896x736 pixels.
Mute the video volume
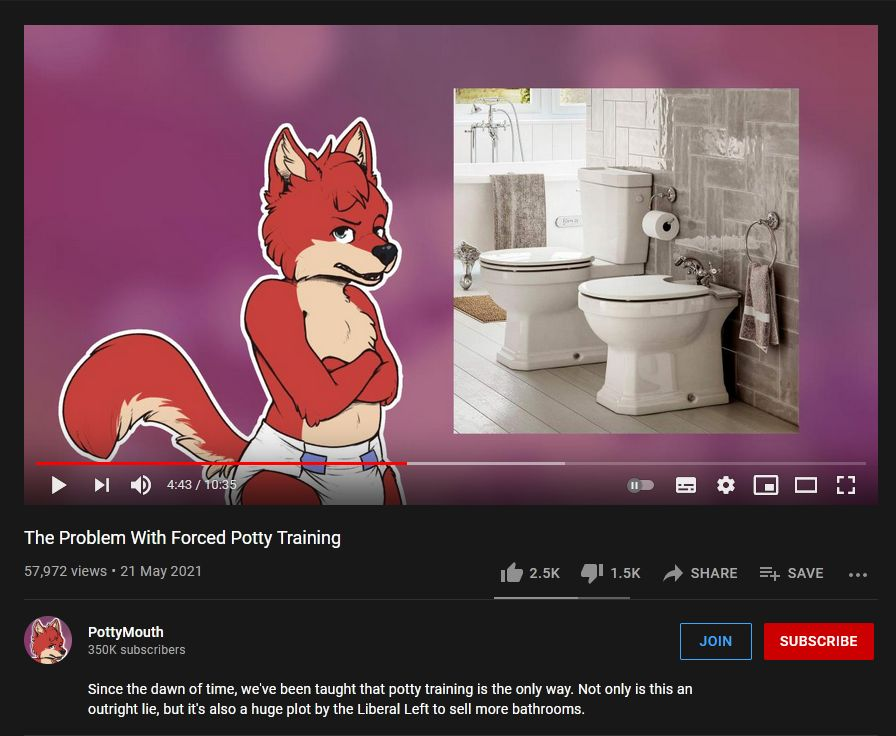tap(141, 485)
